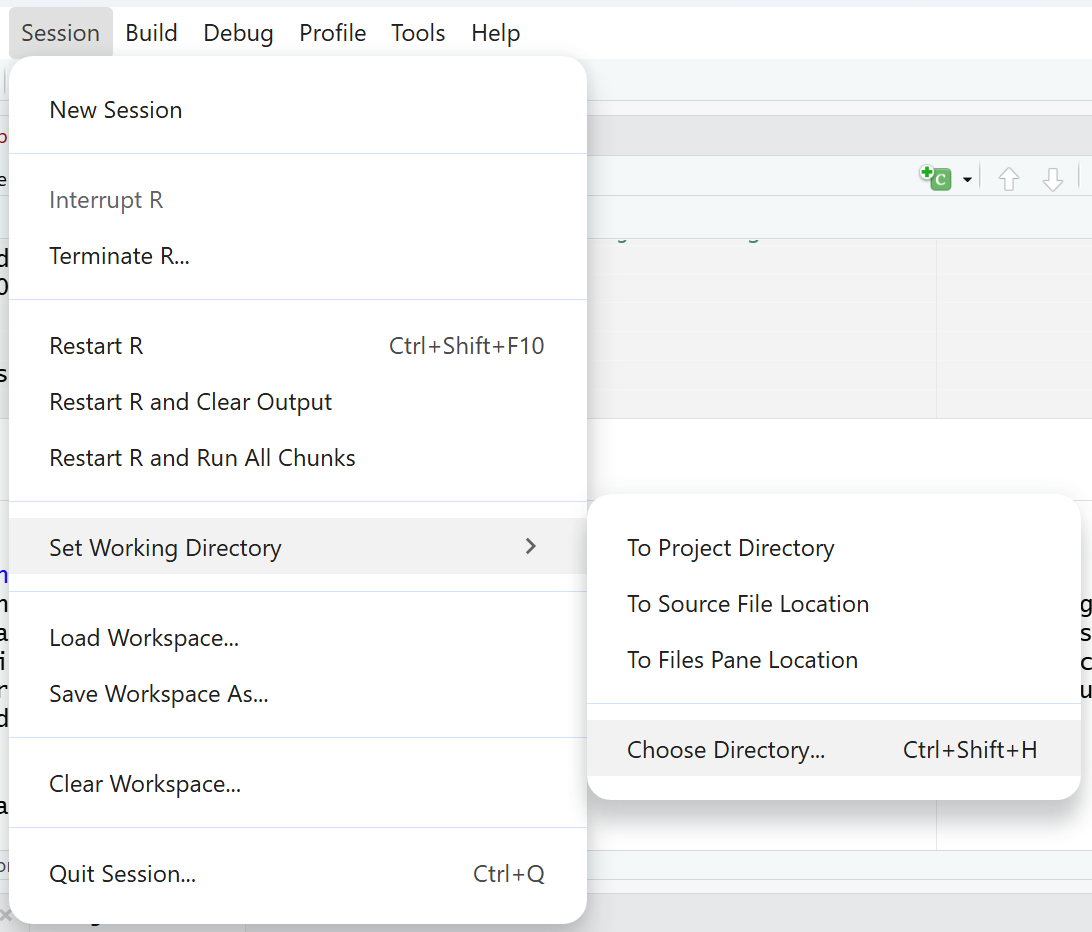This screenshot has width=1092, height=932.
Task: Select New Session
Action: [116, 110]
